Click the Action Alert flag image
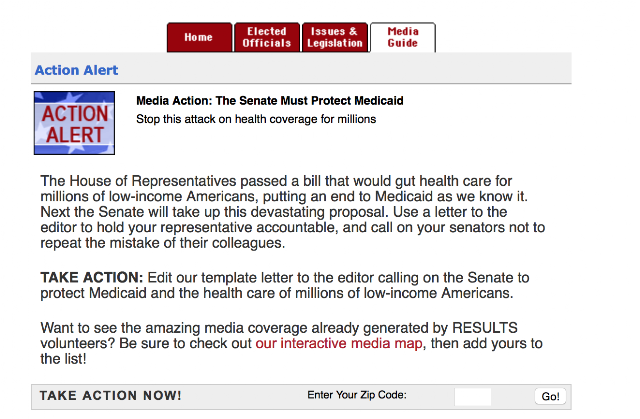The width and height of the screenshot is (640, 419). pos(74,123)
